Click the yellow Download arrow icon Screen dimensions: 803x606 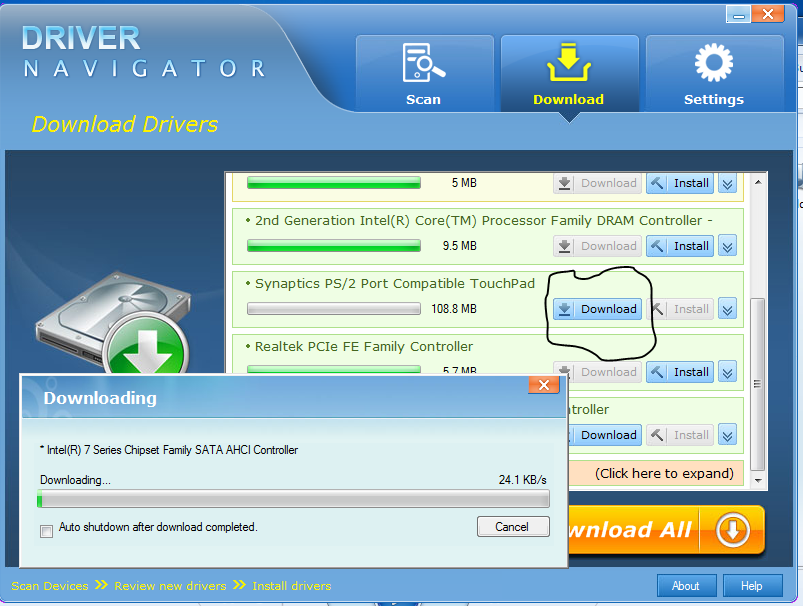[x=569, y=62]
